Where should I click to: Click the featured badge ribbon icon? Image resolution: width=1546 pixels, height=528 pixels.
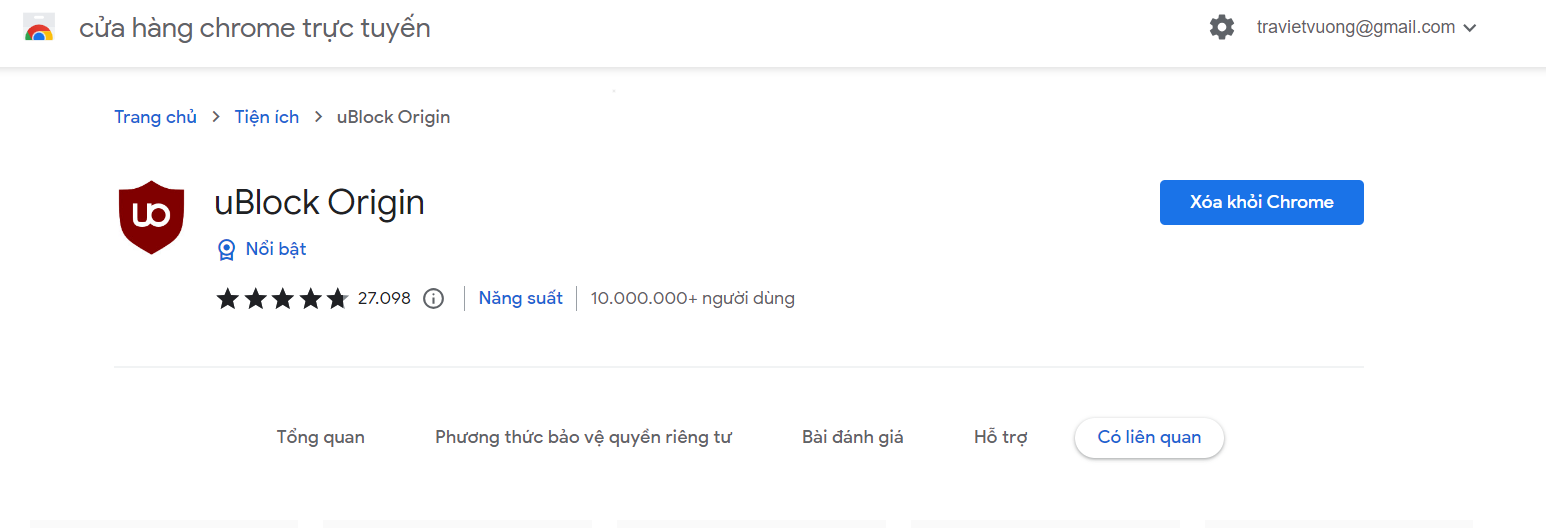pos(227,250)
